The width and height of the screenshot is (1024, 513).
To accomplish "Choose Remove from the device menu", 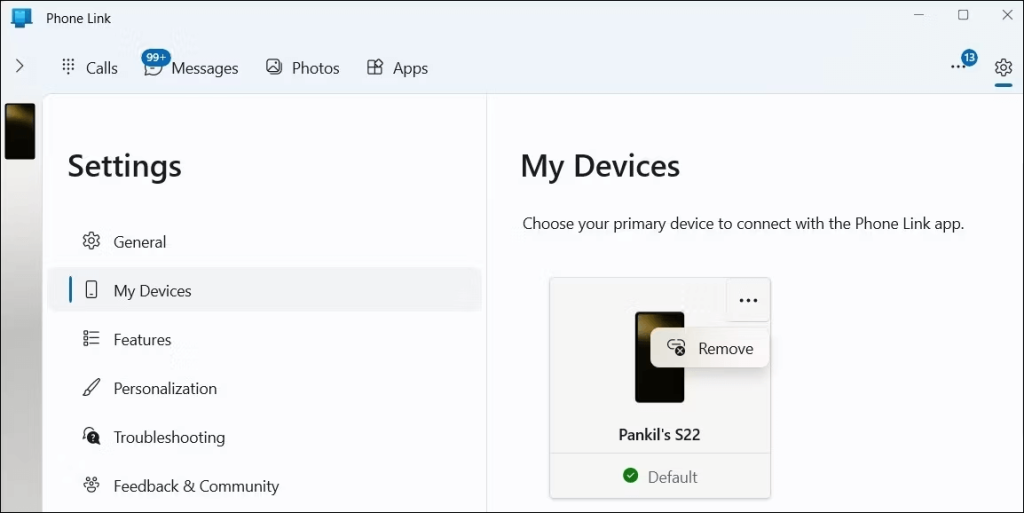I will click(x=710, y=348).
